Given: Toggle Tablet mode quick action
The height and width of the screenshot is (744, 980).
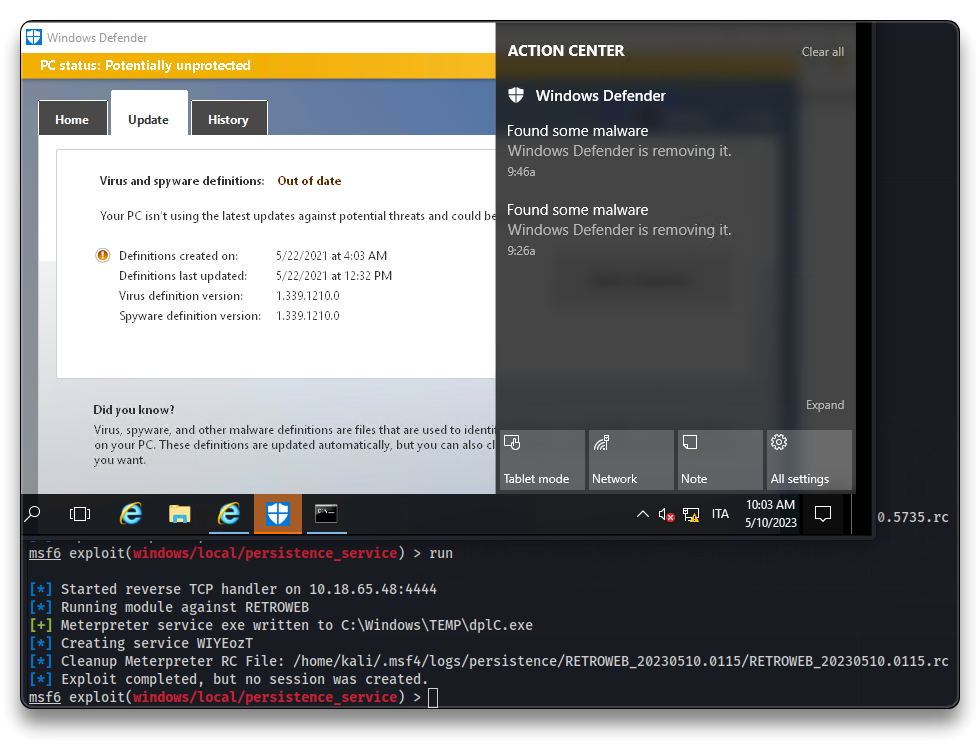Looking at the screenshot, I should tap(542, 460).
